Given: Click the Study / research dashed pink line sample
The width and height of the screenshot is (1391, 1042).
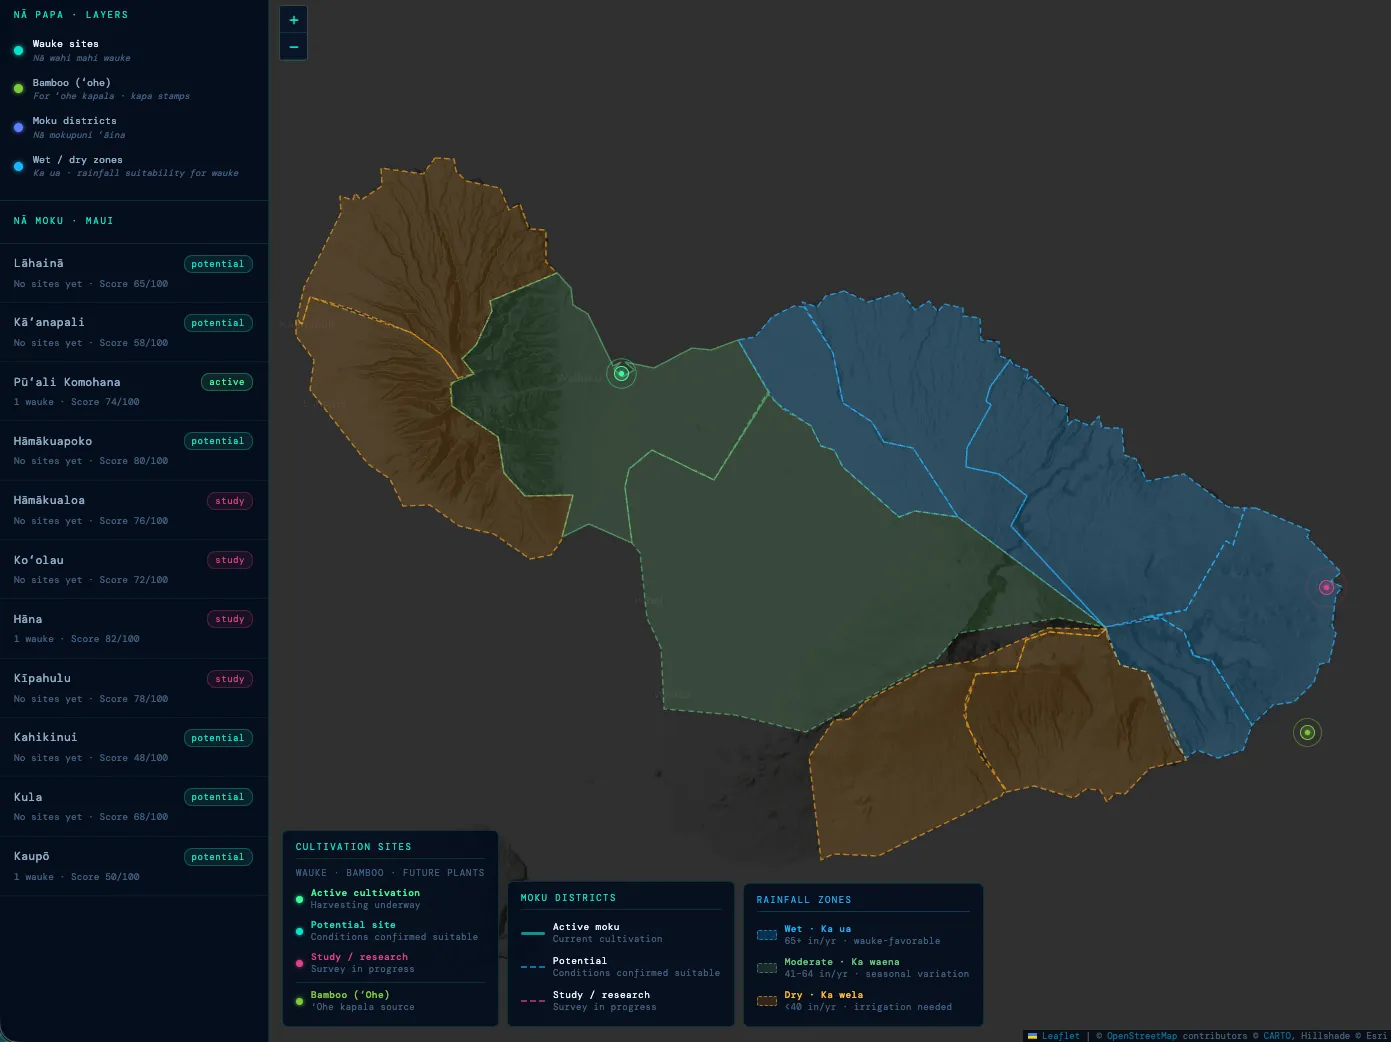Looking at the screenshot, I should 533,1001.
